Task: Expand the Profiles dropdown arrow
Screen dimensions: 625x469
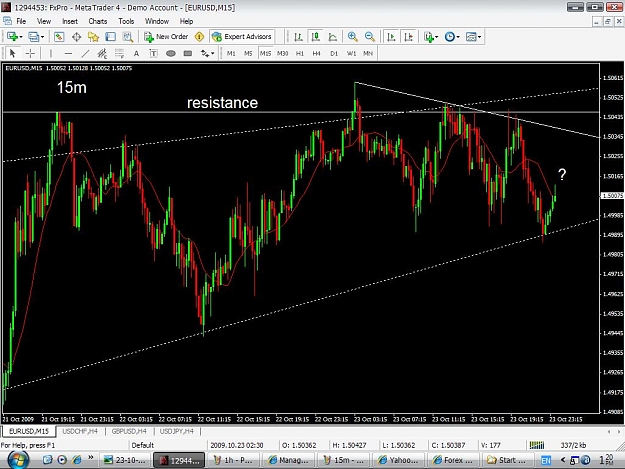Action: click(42, 37)
